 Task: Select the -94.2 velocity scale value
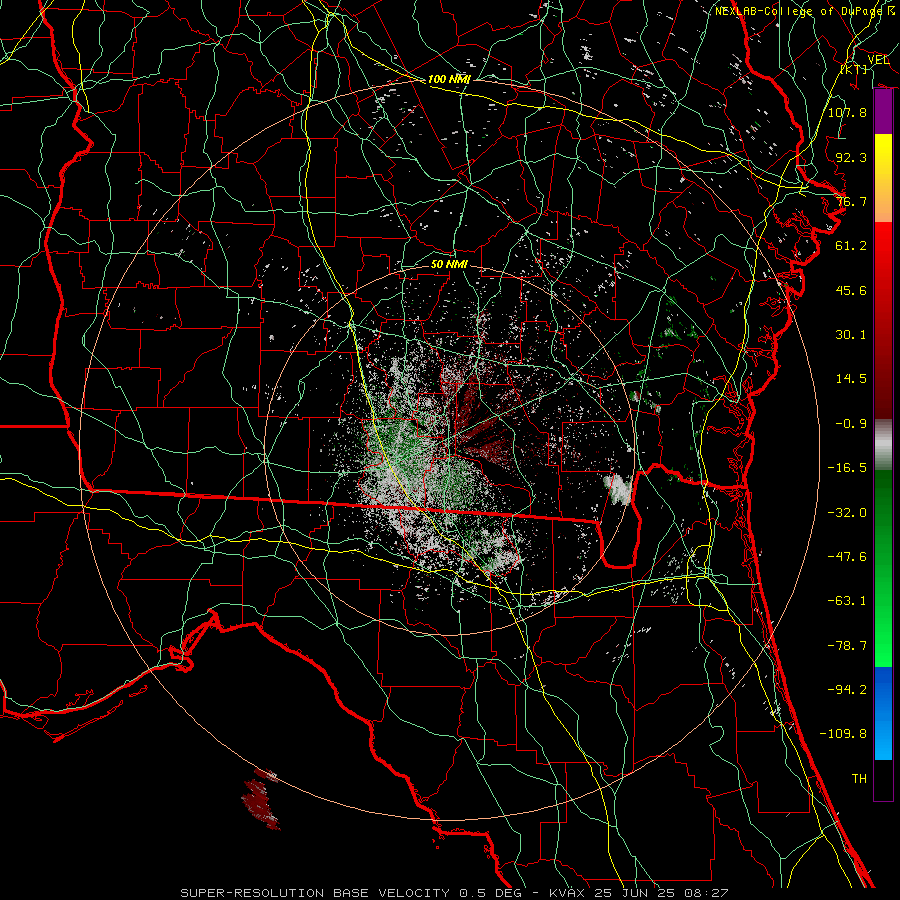[x=847, y=690]
